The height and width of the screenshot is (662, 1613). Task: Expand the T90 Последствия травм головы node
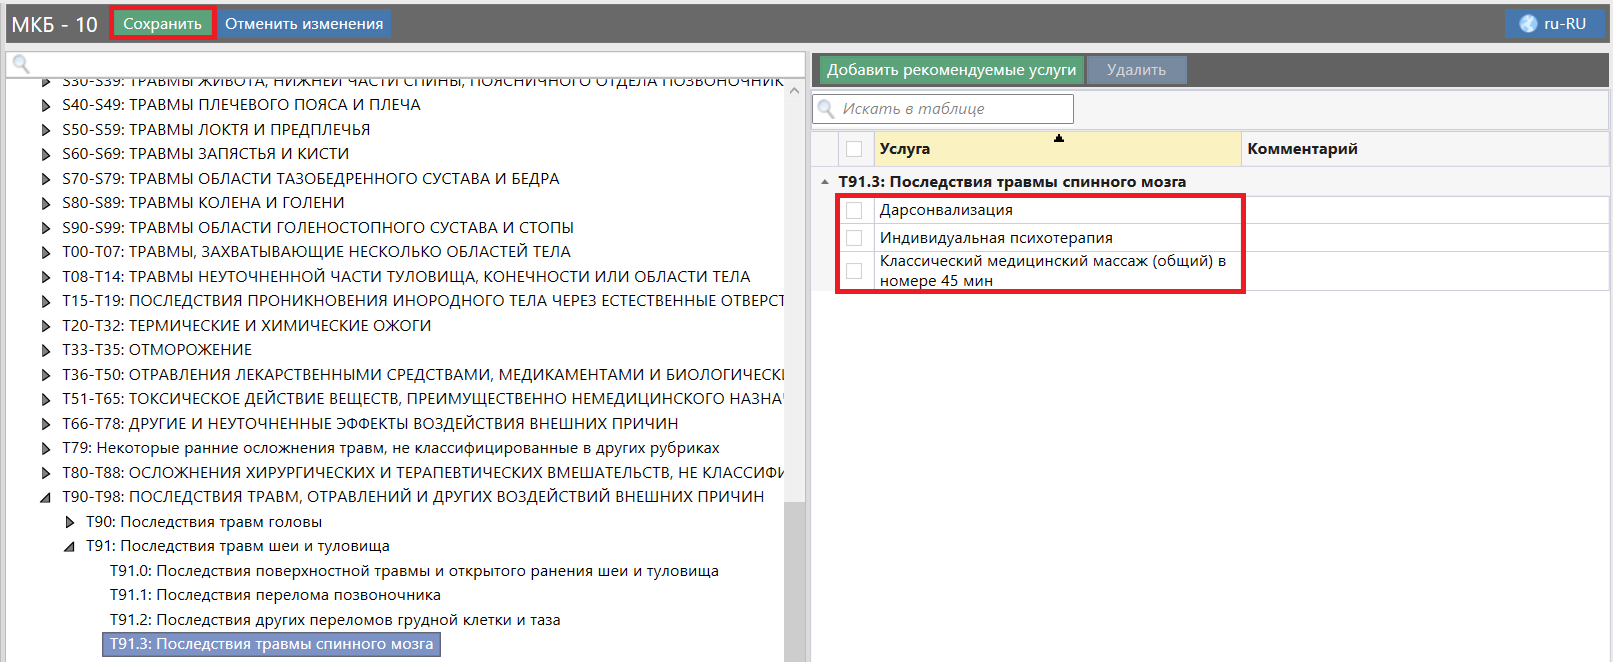pyautogui.click(x=70, y=522)
